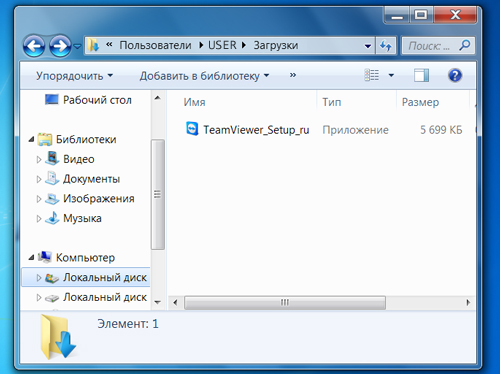This screenshot has width=500, height=374.
Task: Maximize the Explorer window
Action: coord(421,15)
